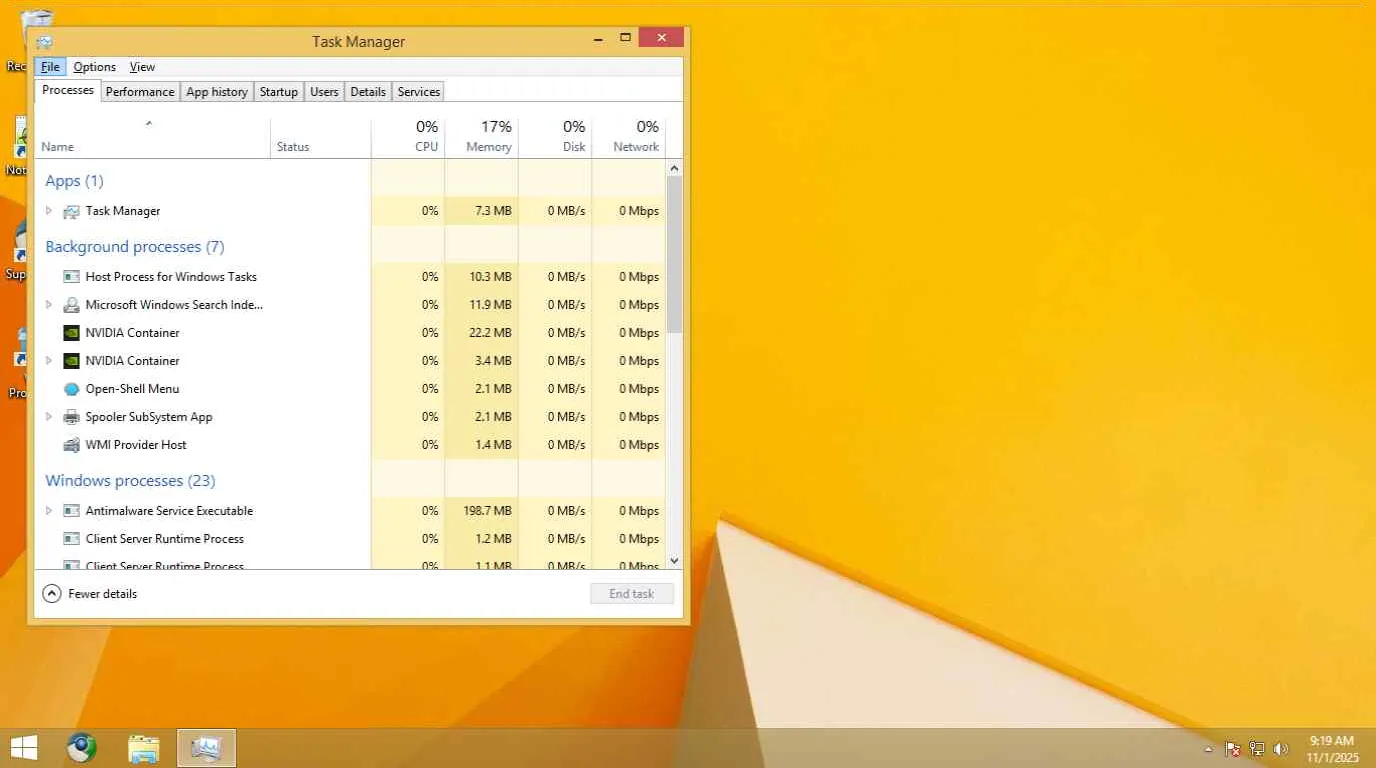Click the Client Server Runtime Process icon using 1.2 MB
The width and height of the screenshot is (1376, 768).
(71, 539)
